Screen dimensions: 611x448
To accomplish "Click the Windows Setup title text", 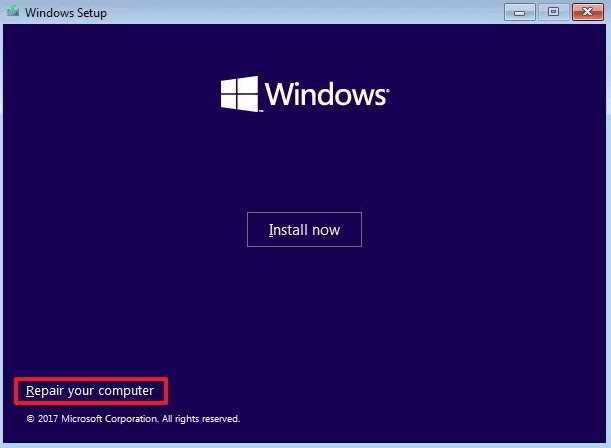I will click(x=66, y=13).
